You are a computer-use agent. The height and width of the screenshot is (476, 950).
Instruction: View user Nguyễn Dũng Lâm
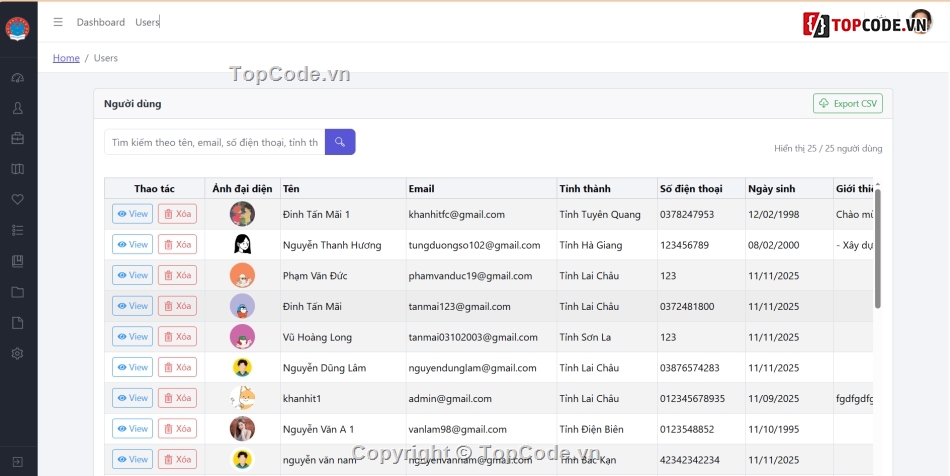point(132,367)
